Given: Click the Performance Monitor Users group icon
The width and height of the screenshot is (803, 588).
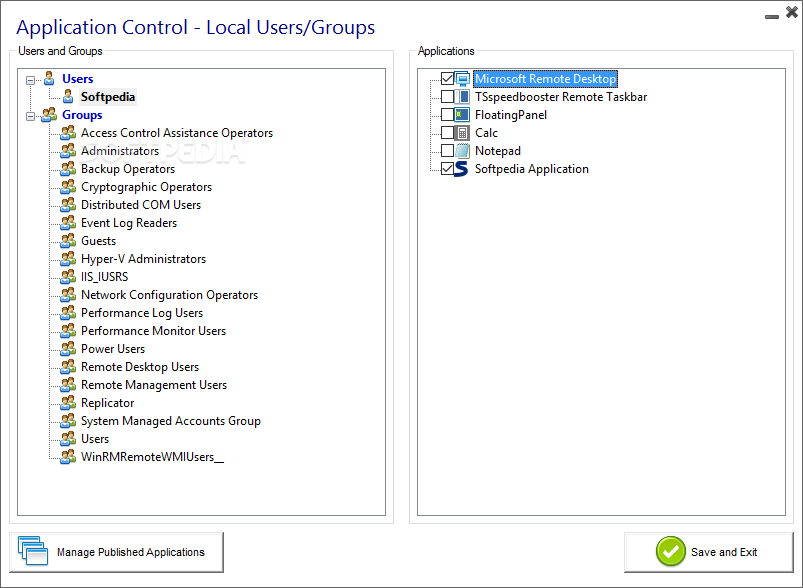Looking at the screenshot, I should [x=68, y=331].
